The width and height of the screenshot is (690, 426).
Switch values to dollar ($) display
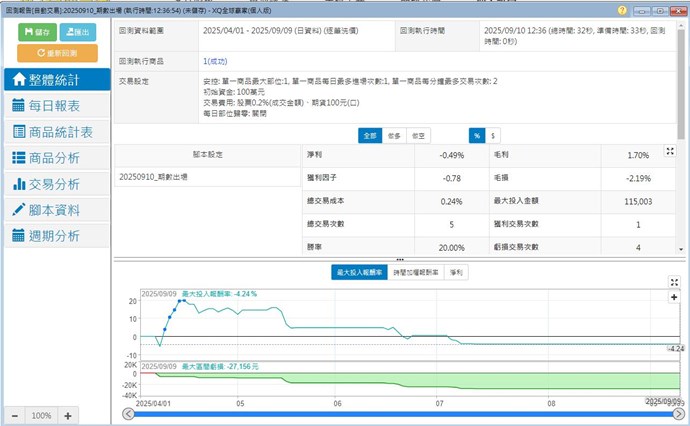click(492, 135)
